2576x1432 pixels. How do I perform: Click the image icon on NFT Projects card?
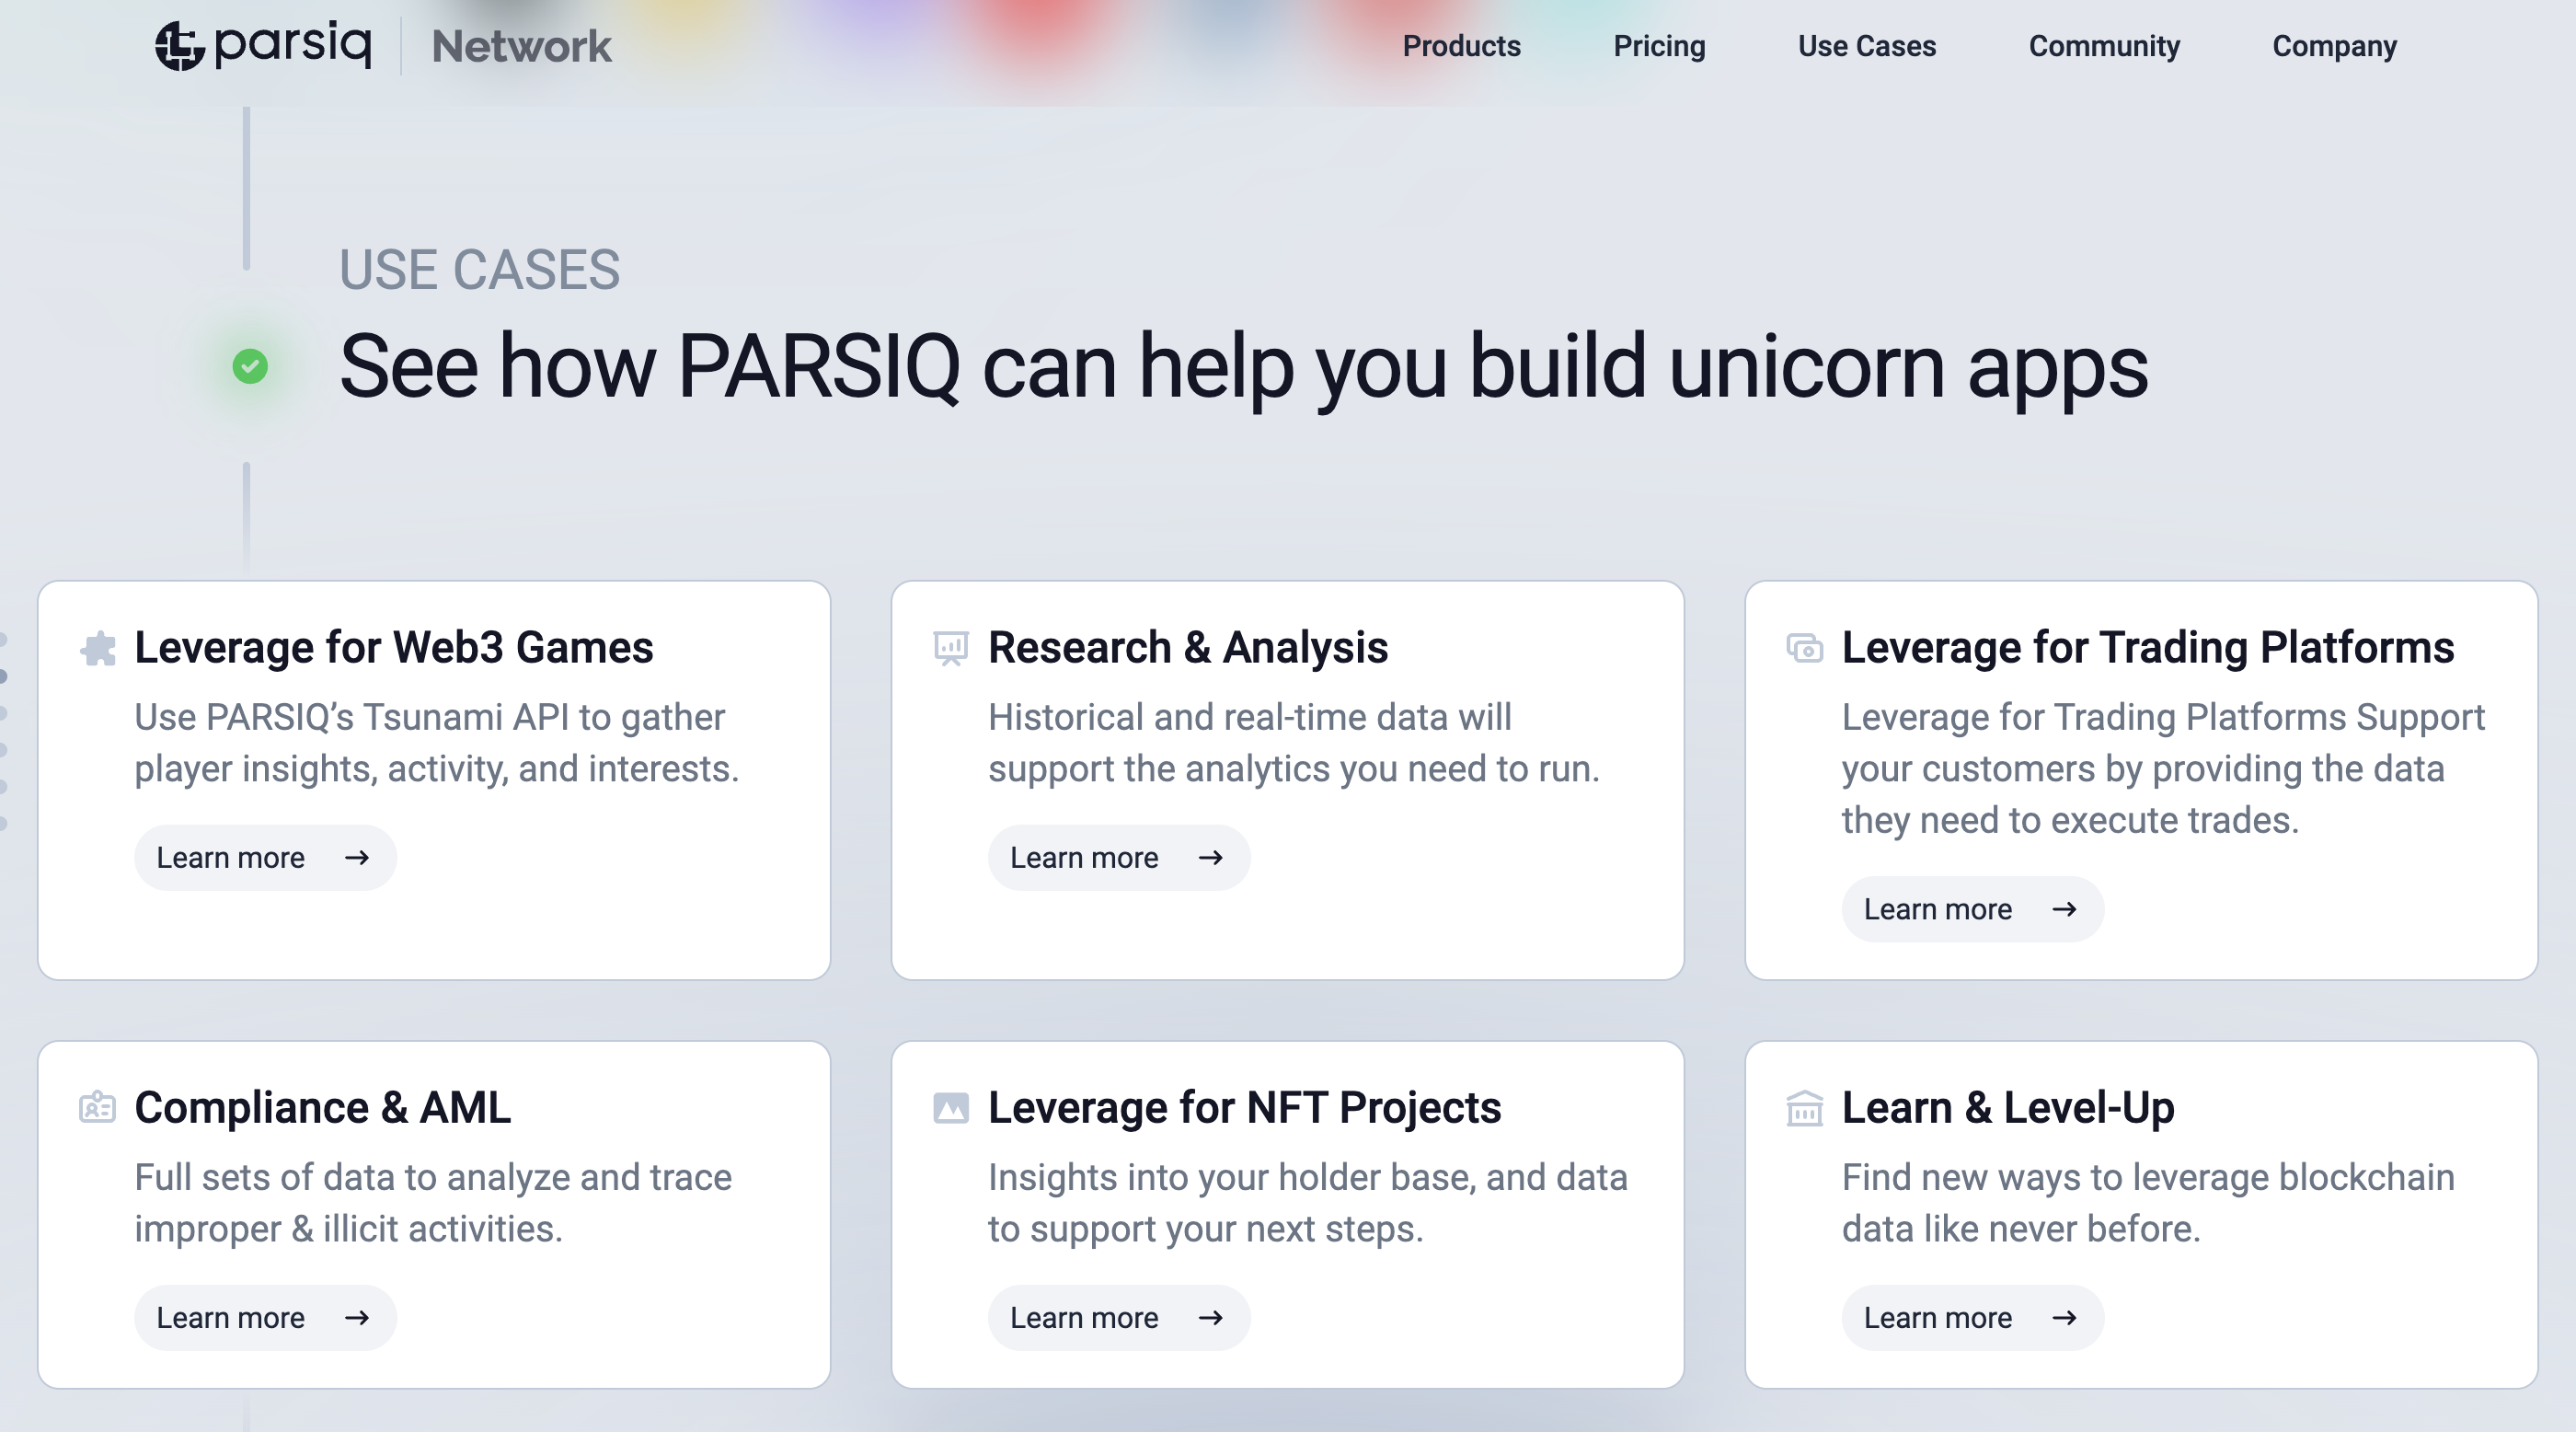tap(950, 1107)
